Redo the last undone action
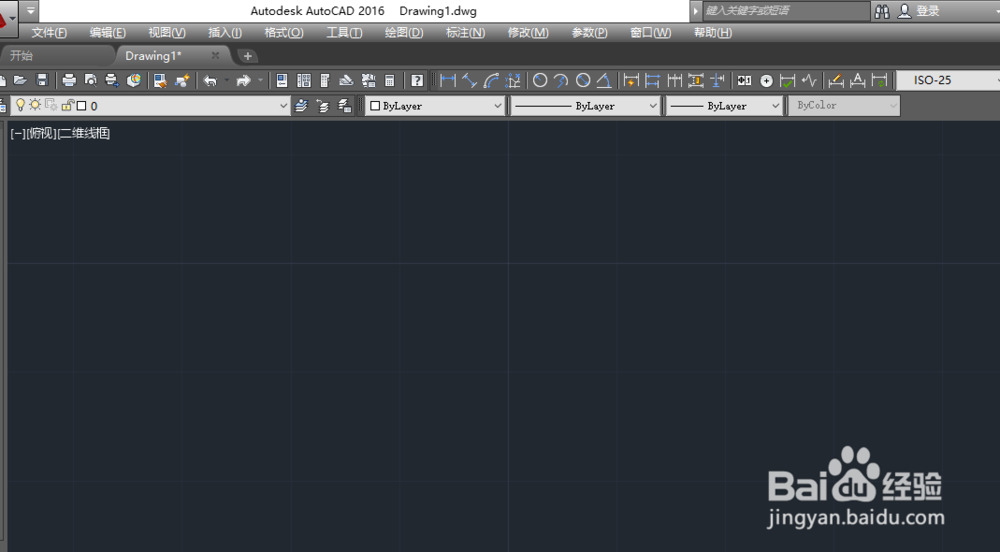The width and height of the screenshot is (1000, 552). [243, 80]
